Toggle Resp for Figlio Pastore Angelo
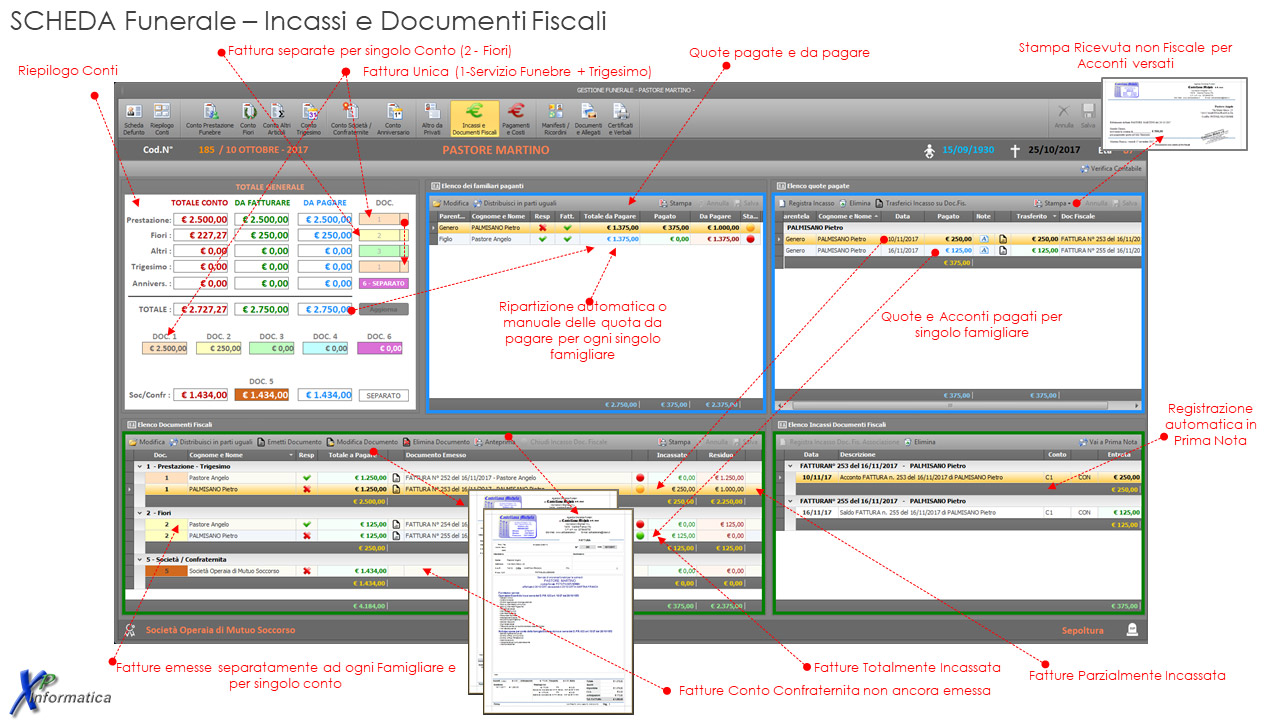1280x720 pixels. click(542, 240)
